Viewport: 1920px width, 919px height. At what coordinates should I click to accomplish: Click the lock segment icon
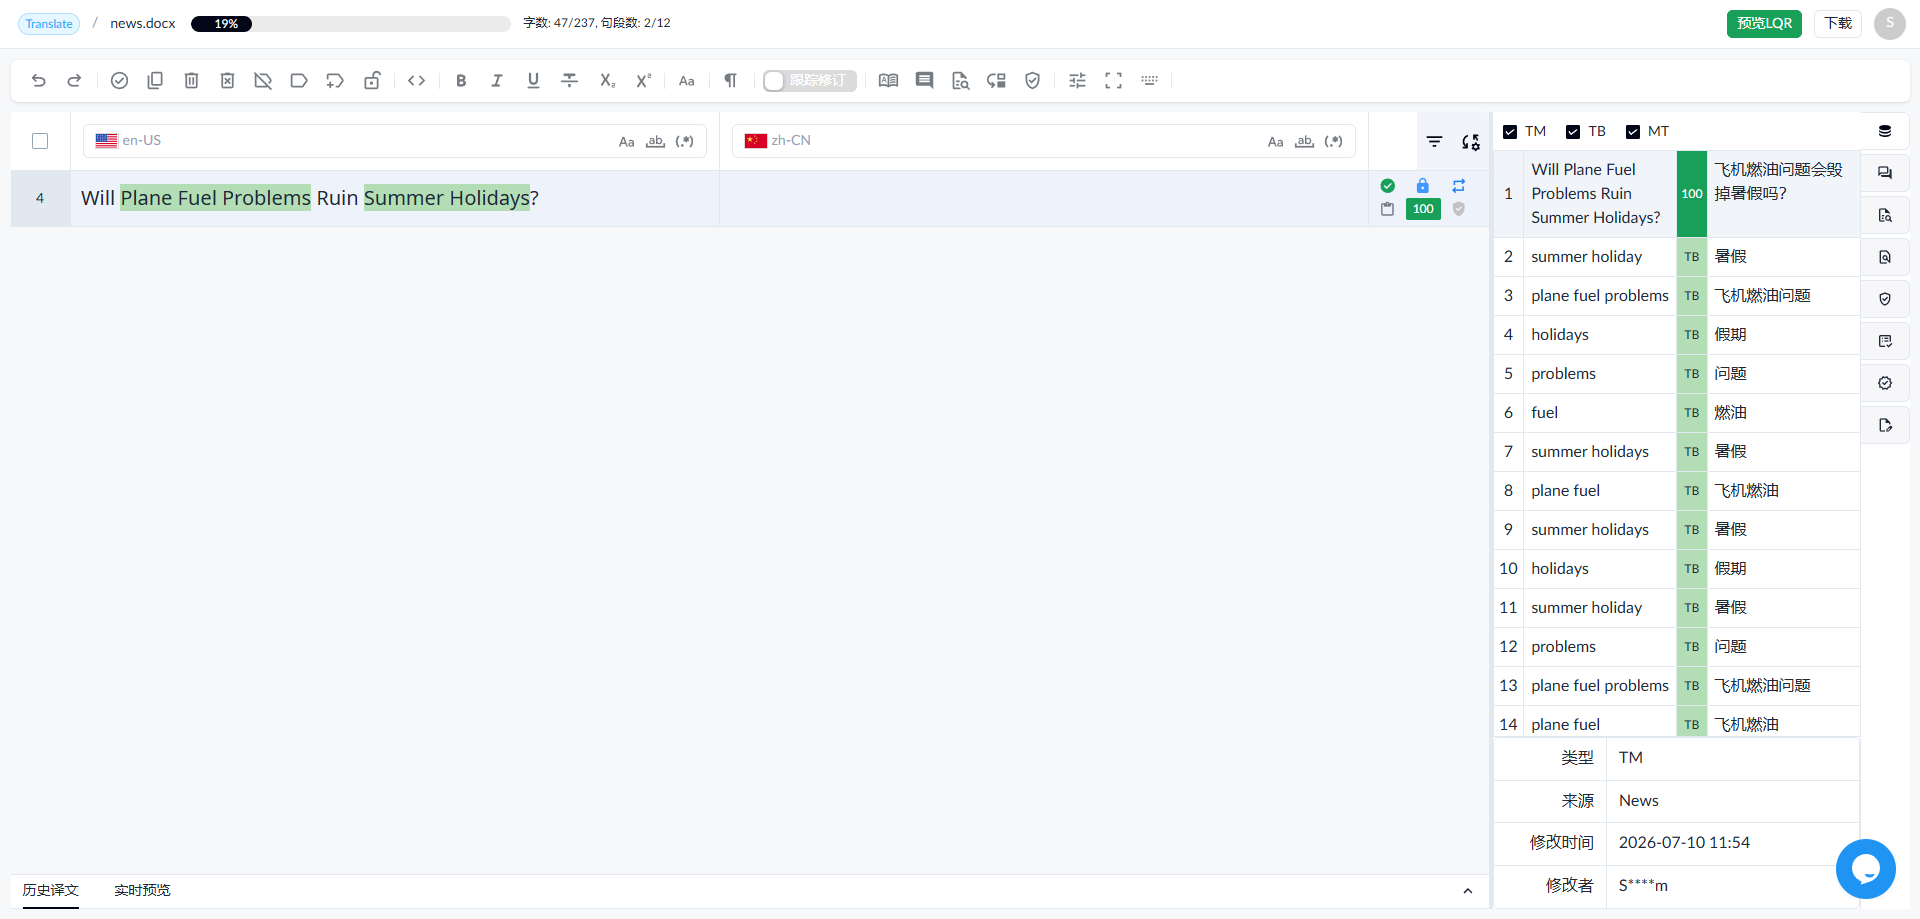click(x=372, y=81)
